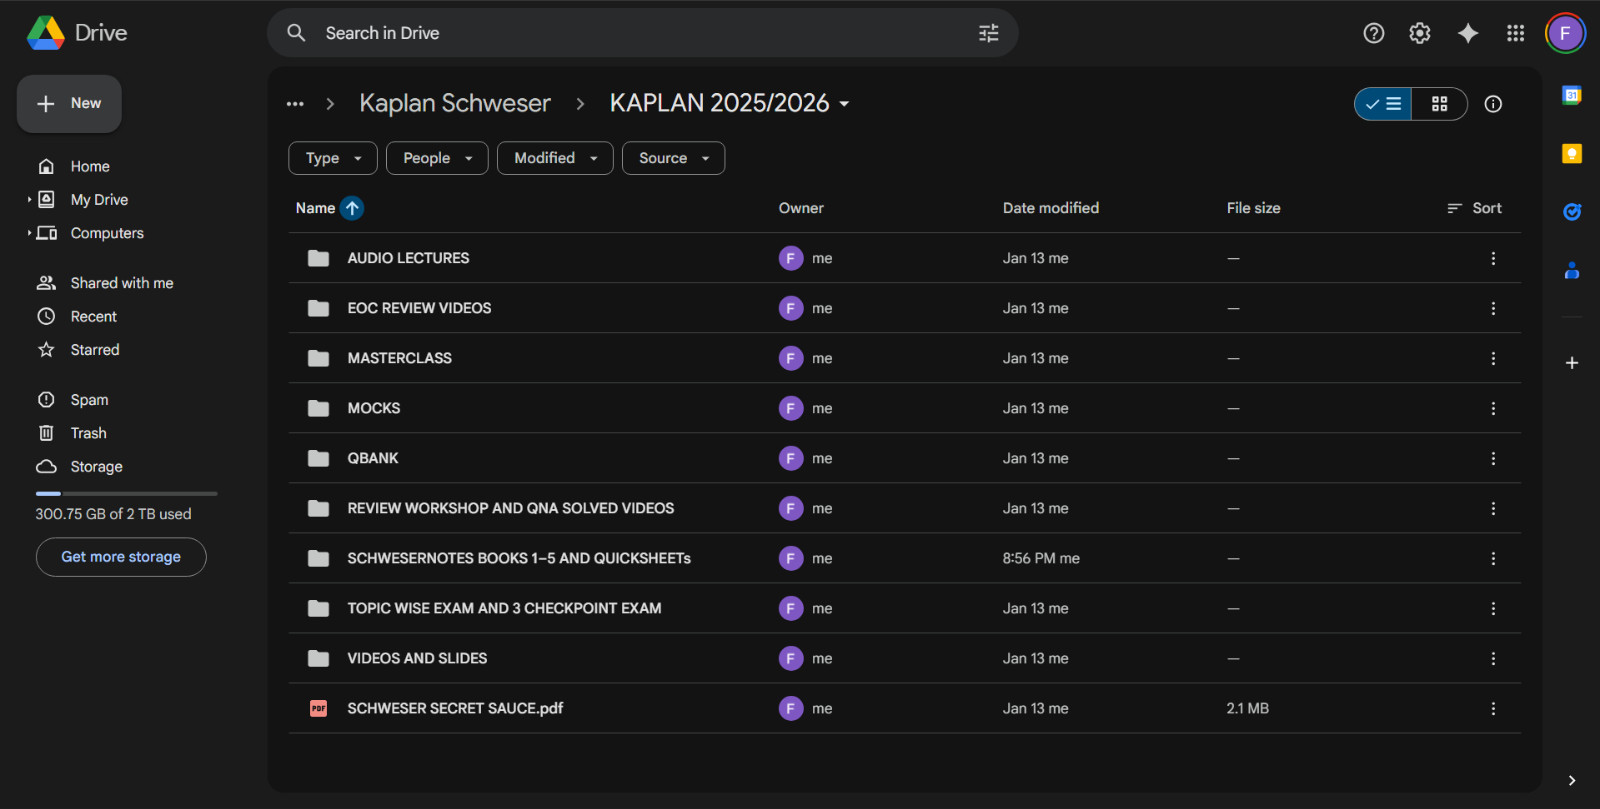Switch to list layout view
This screenshot has width=1600, height=809.
point(1383,104)
